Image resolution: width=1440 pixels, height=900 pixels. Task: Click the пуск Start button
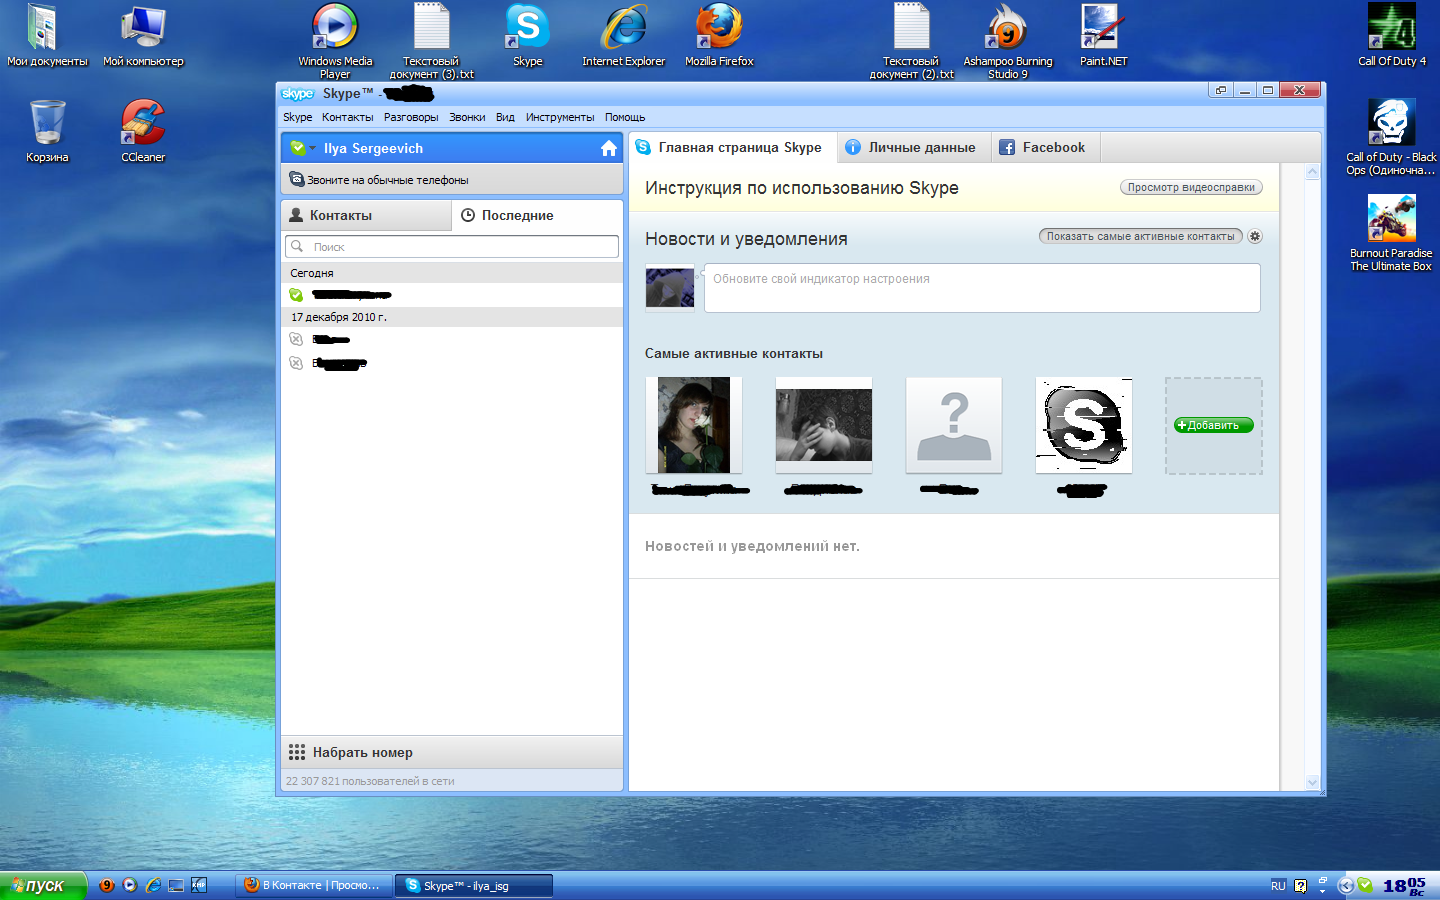(43, 885)
